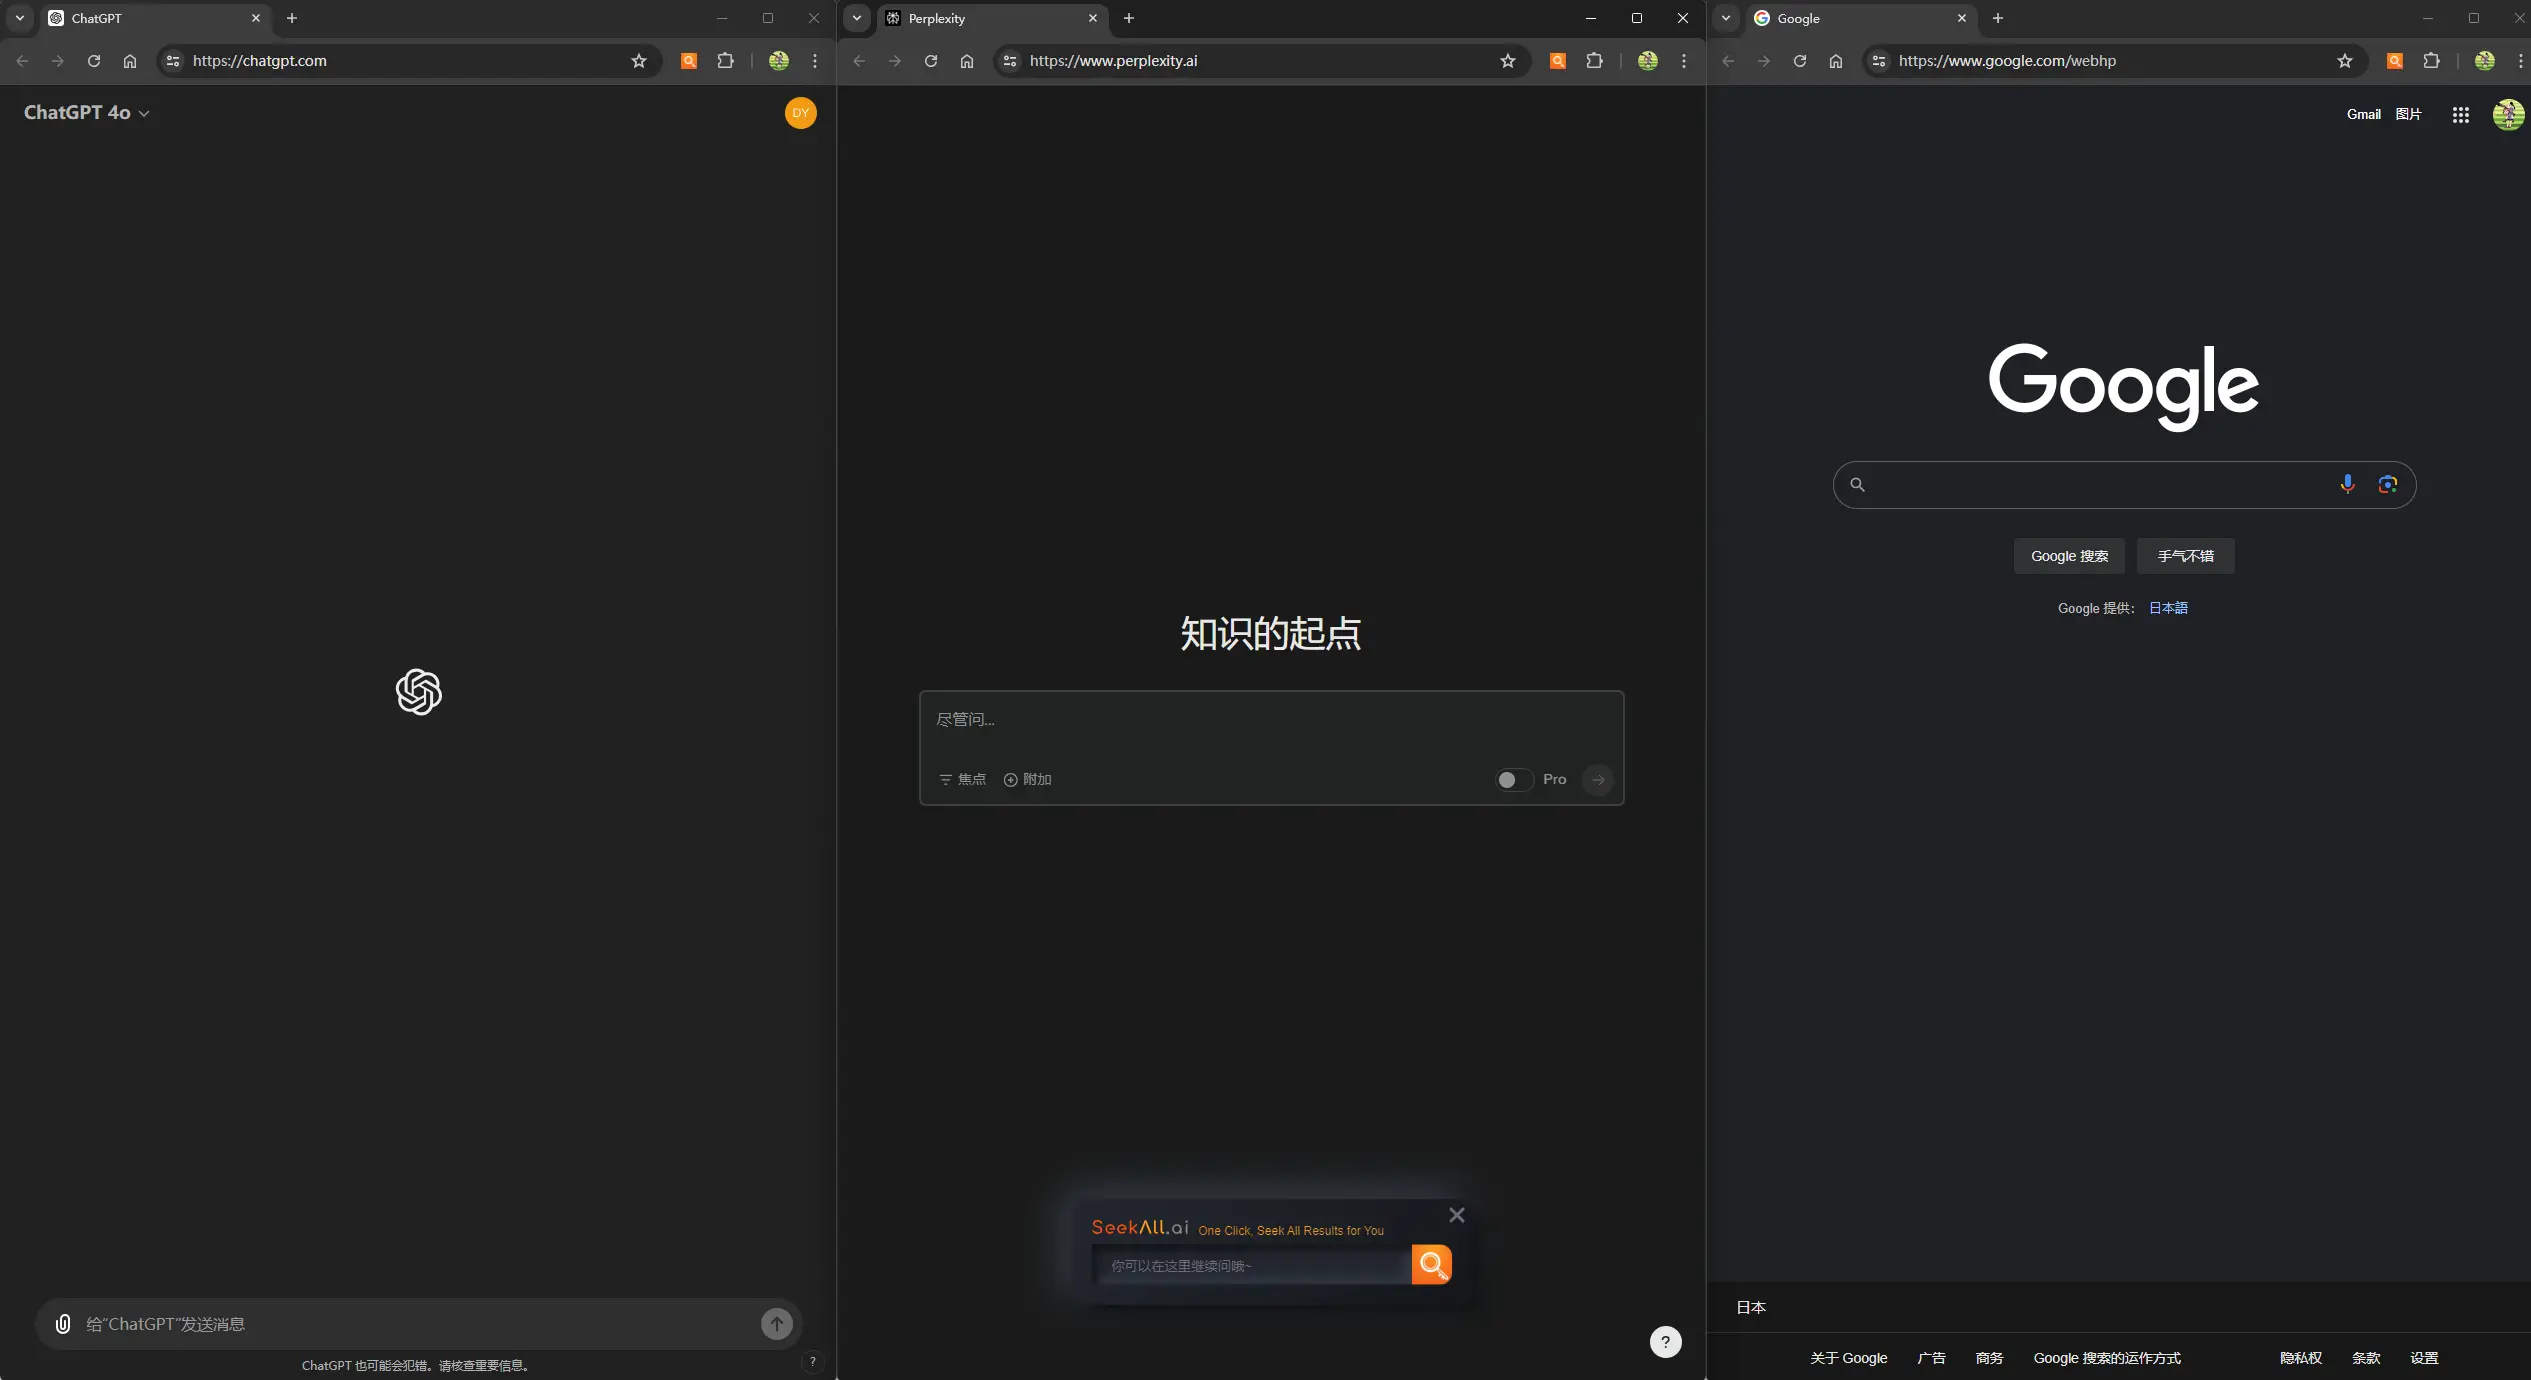The width and height of the screenshot is (2531, 1380).
Task: Open Google Lens camera search
Action: point(2389,484)
